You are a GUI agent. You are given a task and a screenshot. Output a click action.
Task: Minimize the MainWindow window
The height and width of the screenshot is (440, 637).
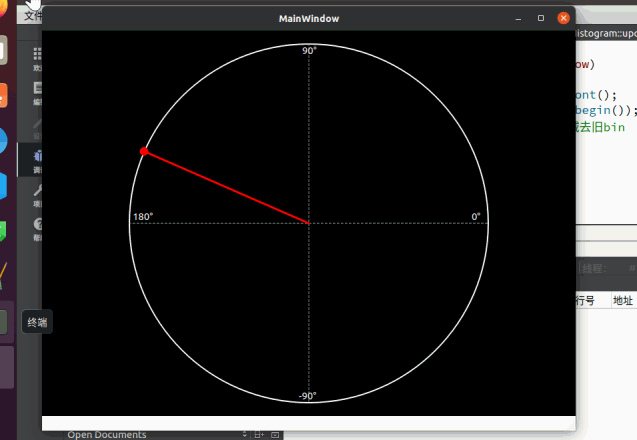(x=518, y=18)
